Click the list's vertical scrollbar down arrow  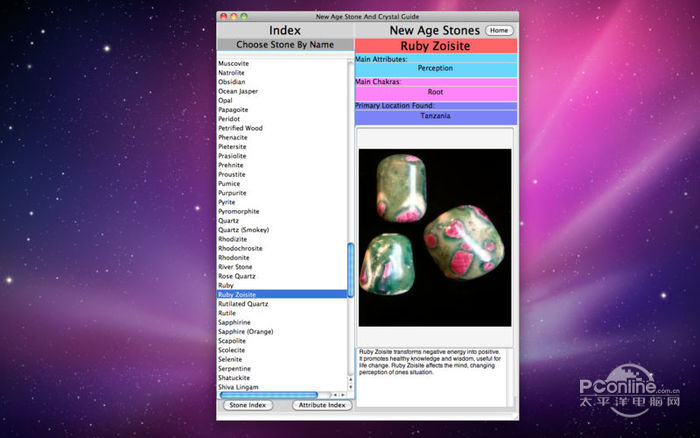pyautogui.click(x=350, y=387)
